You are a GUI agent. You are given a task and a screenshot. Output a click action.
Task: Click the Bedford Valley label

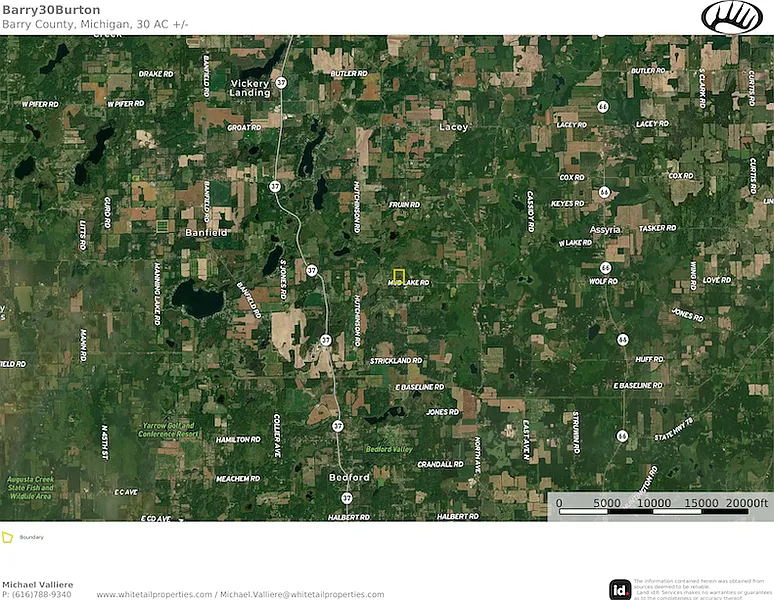point(389,449)
